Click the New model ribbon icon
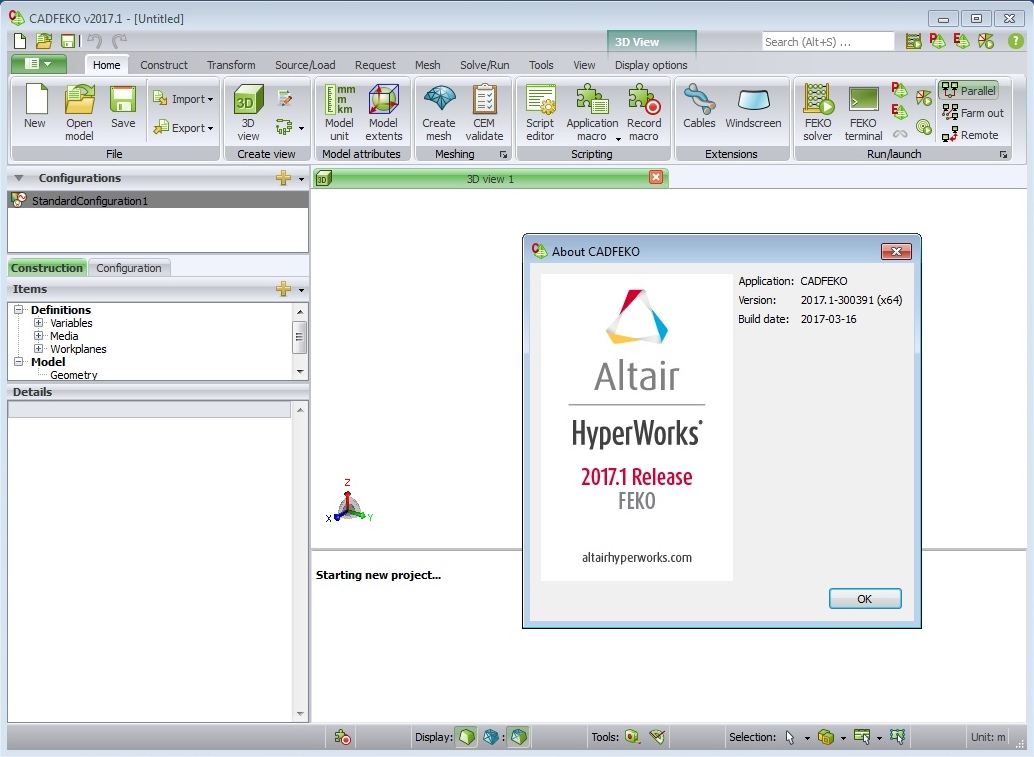 pyautogui.click(x=35, y=106)
